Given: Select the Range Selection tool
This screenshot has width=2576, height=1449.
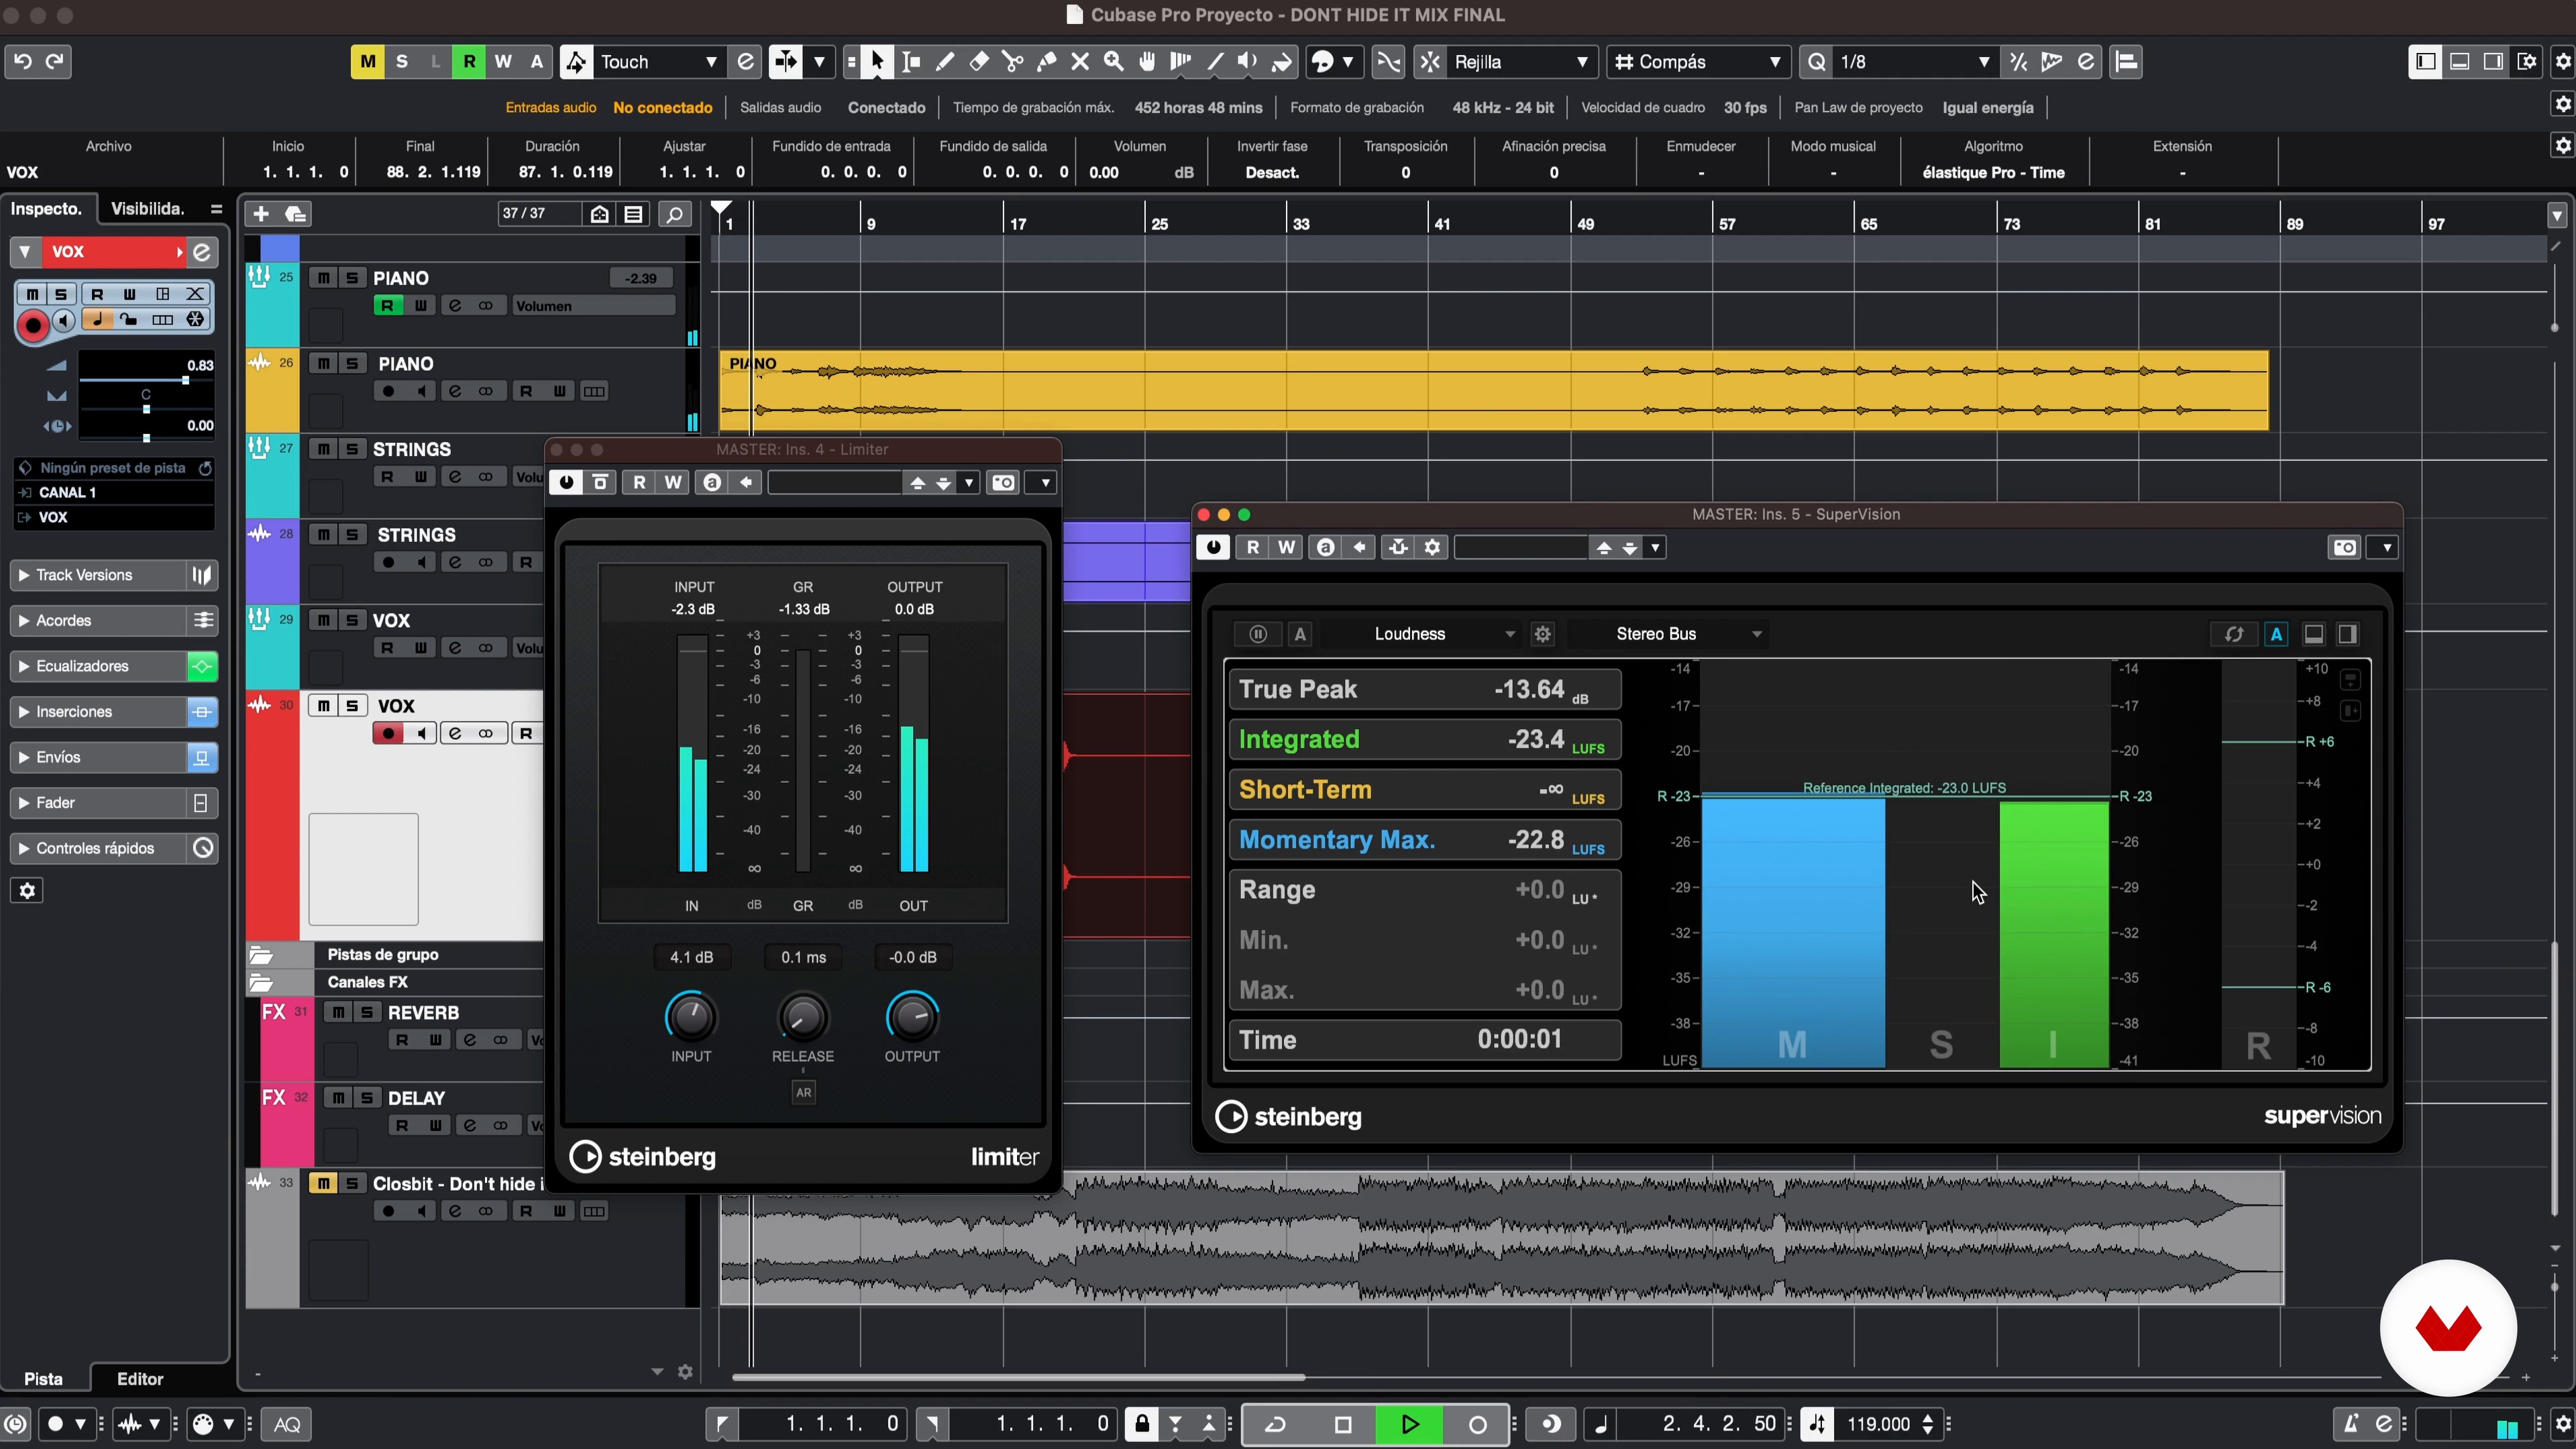Looking at the screenshot, I should (911, 62).
